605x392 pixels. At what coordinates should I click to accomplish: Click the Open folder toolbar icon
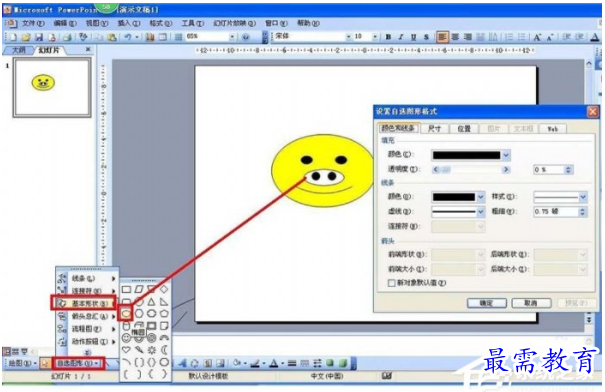26,37
